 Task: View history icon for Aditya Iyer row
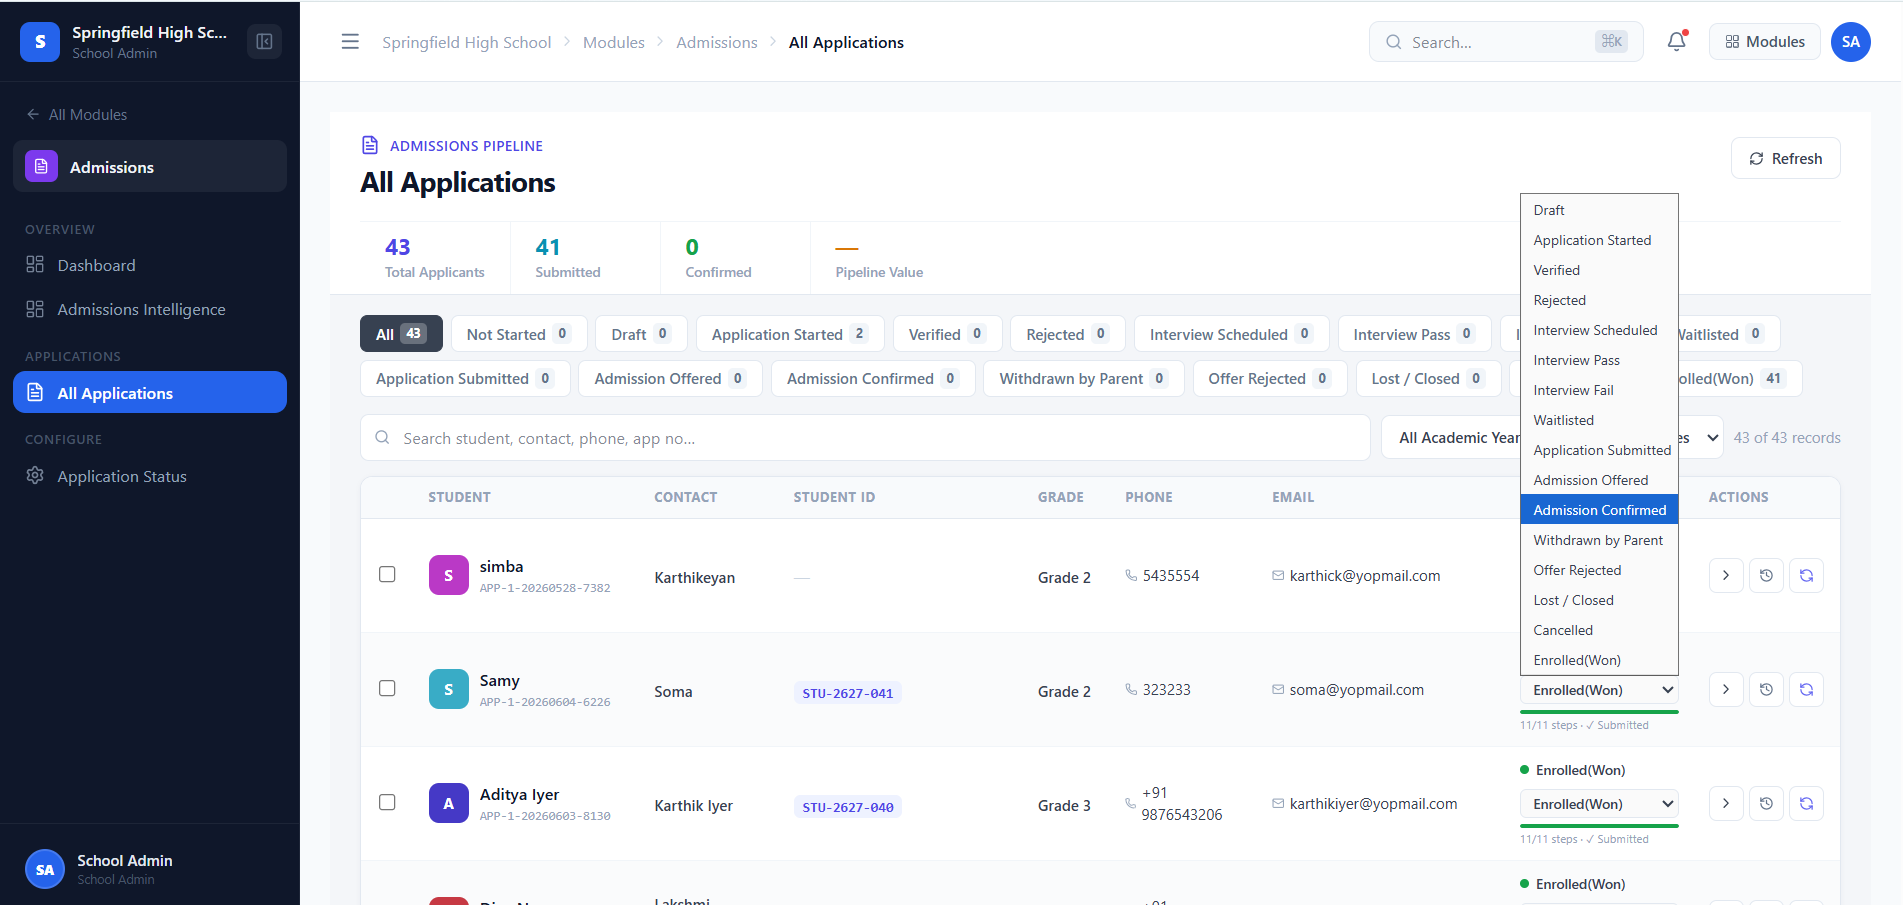[x=1766, y=804]
